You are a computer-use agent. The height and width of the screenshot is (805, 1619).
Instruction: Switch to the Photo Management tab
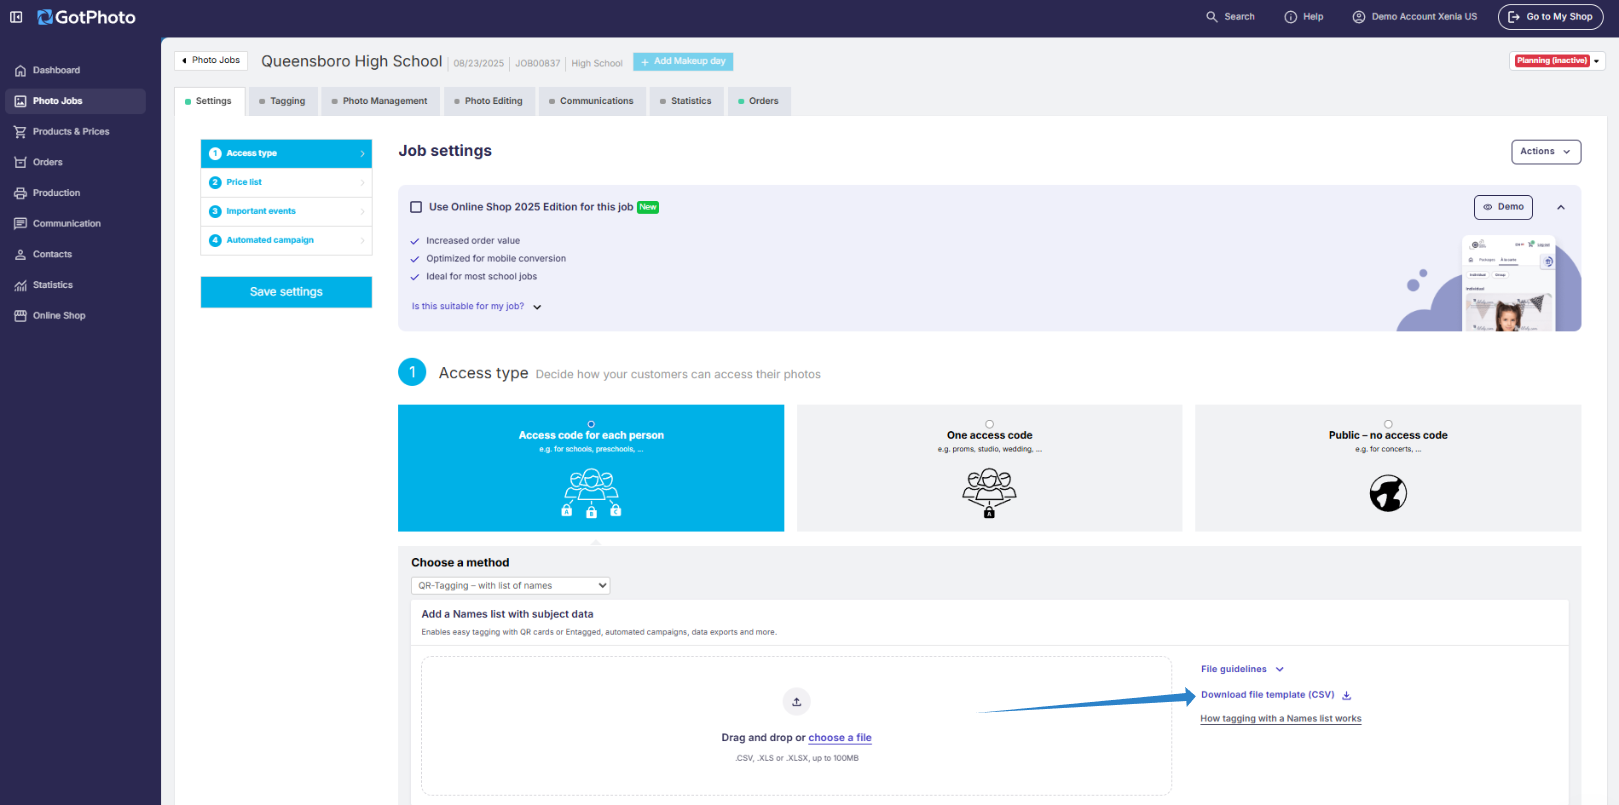(379, 101)
